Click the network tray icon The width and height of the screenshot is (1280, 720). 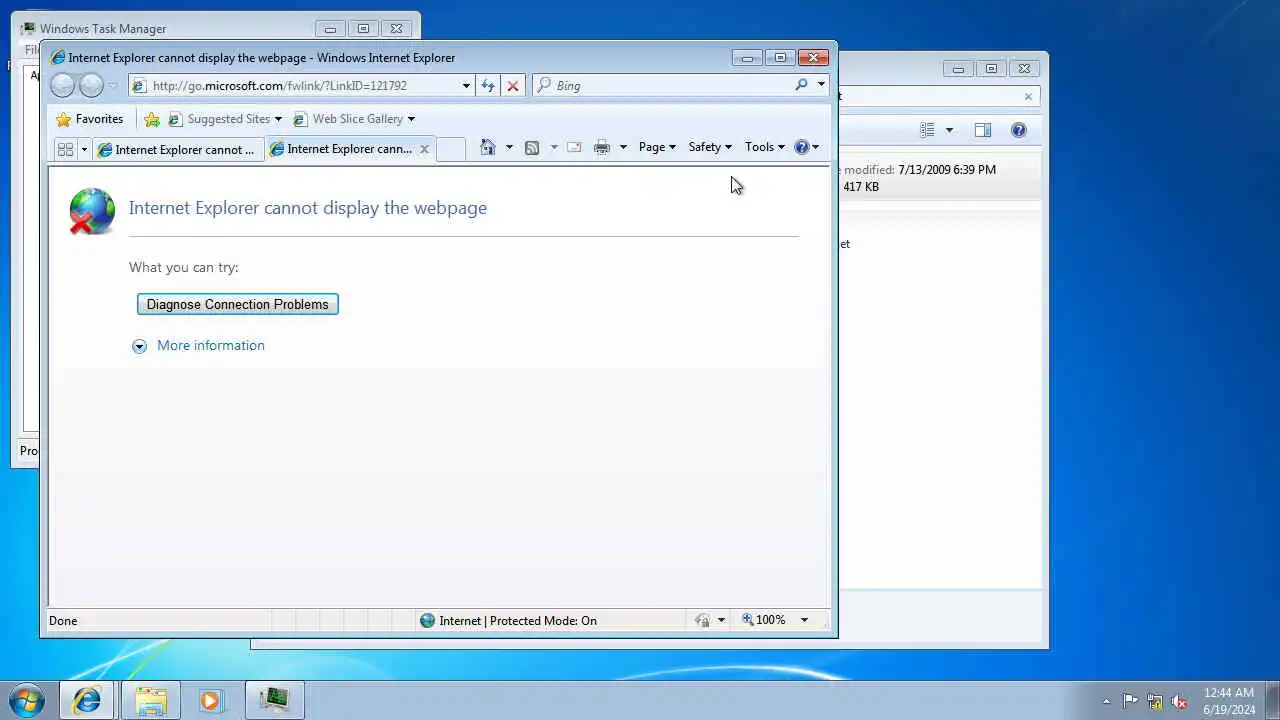[x=1155, y=701]
